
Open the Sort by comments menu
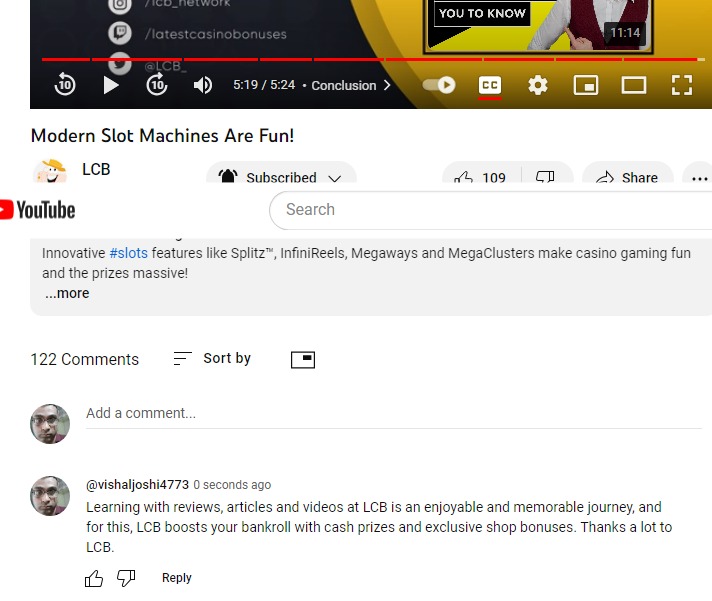tap(212, 359)
